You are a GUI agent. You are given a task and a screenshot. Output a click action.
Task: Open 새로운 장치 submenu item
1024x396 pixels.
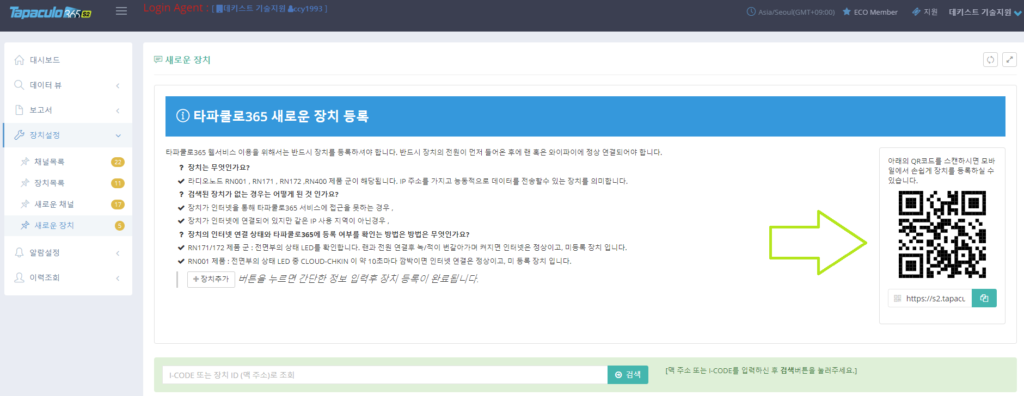[68, 225]
